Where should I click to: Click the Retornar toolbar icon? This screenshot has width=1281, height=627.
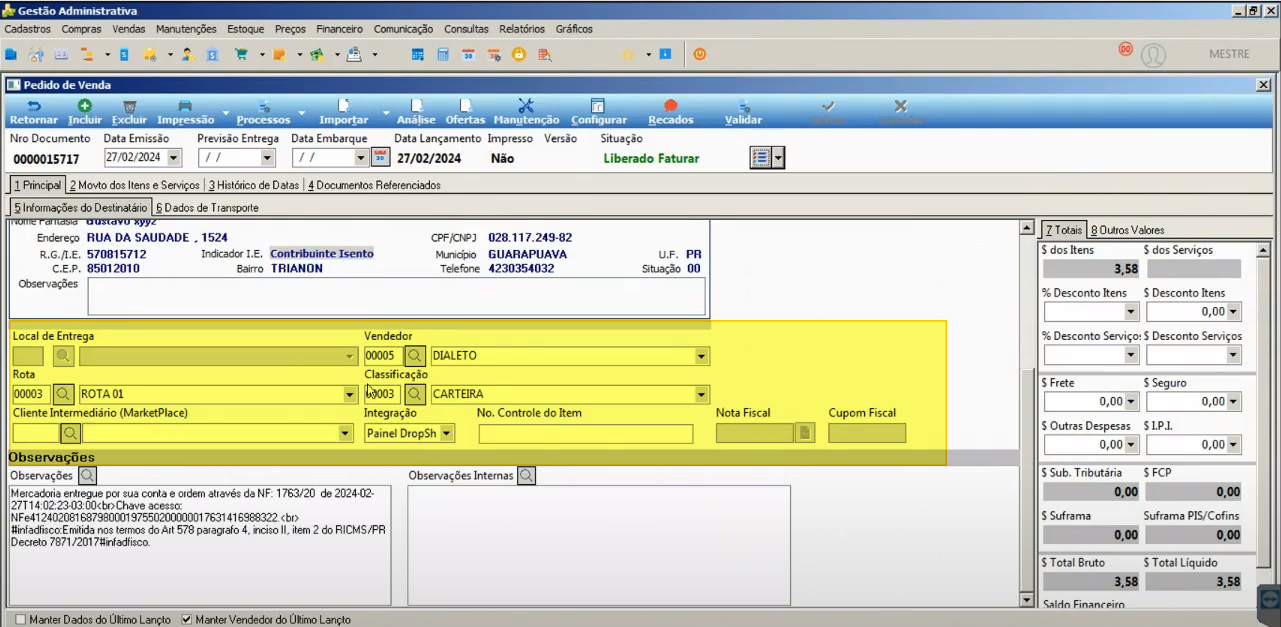[x=33, y=106]
